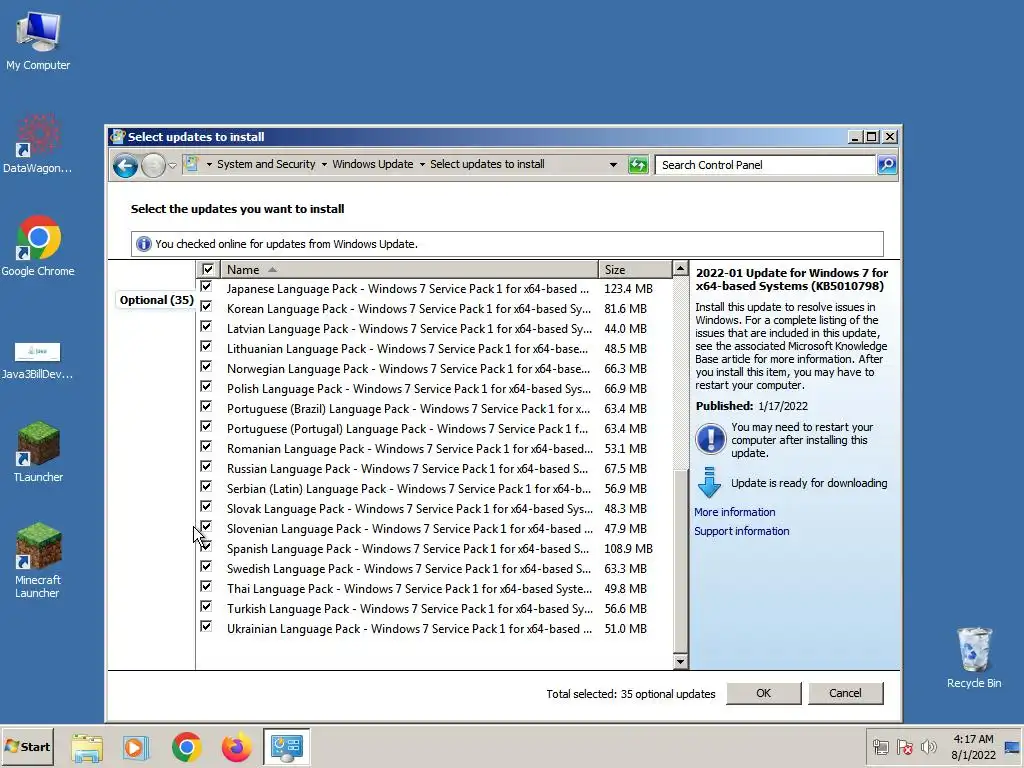This screenshot has width=1024, height=768.
Task: Select Spanish Language Pack row text
Action: click(x=408, y=549)
